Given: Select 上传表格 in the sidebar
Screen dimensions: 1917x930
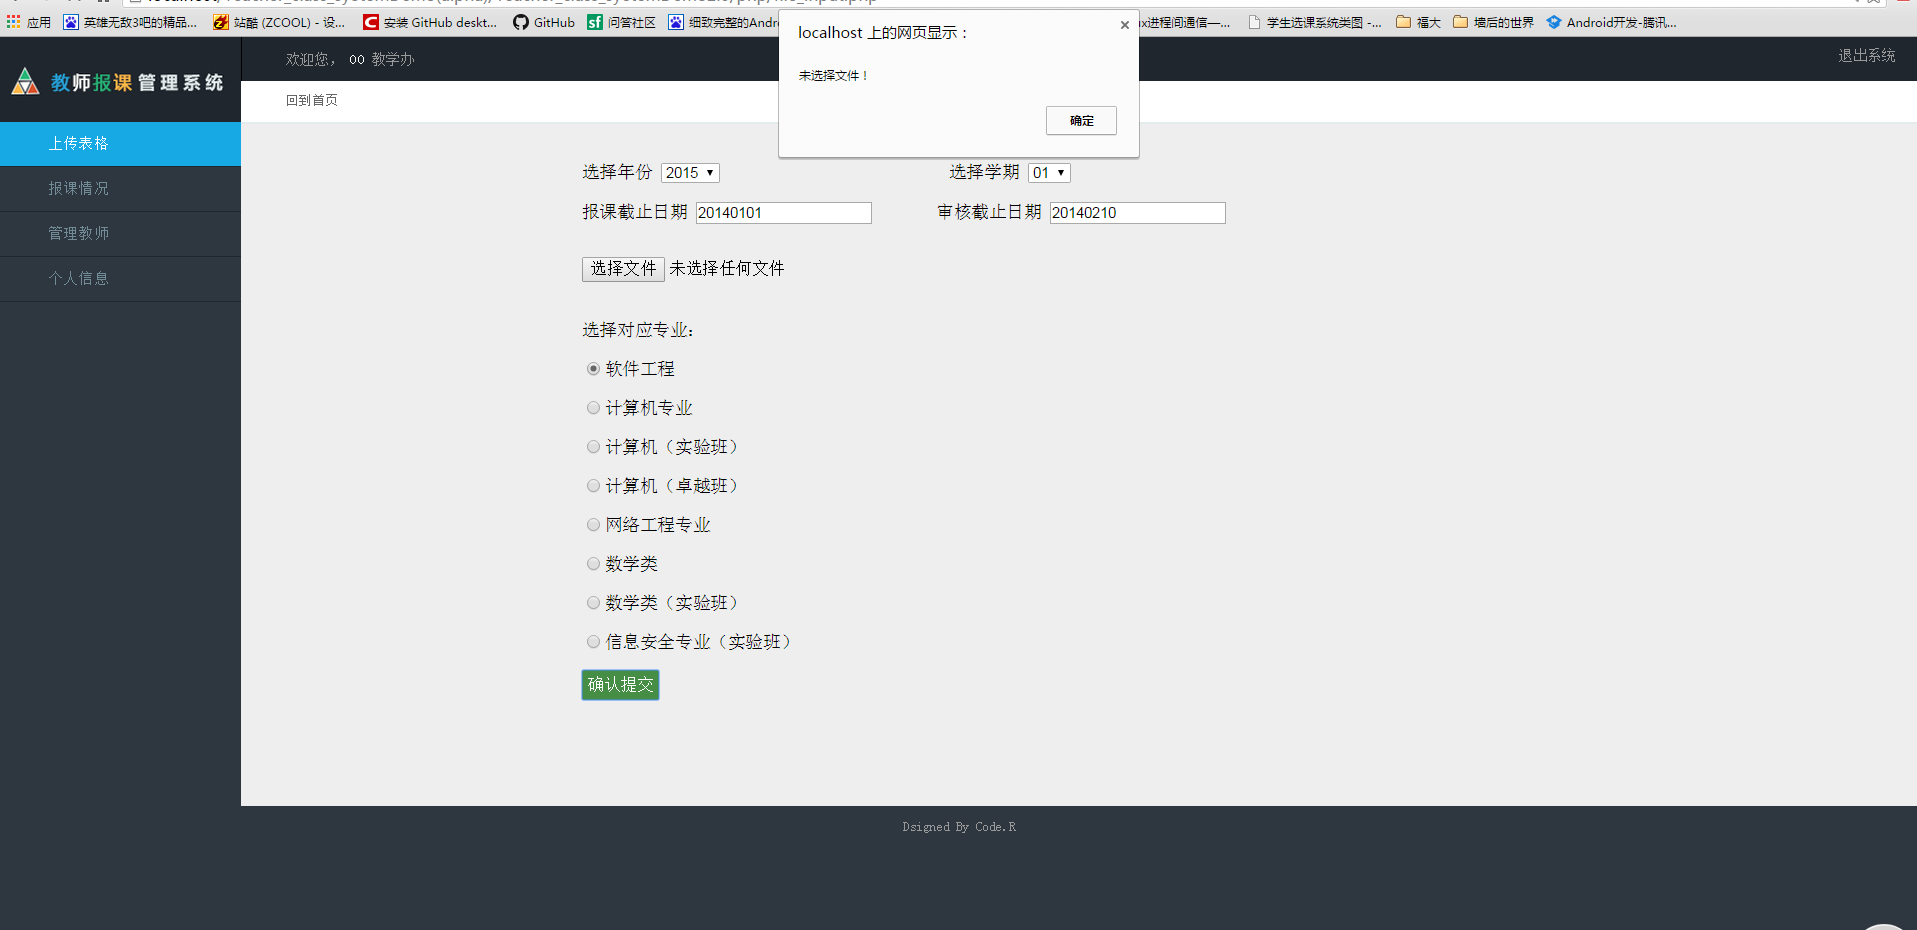Looking at the screenshot, I should point(120,144).
